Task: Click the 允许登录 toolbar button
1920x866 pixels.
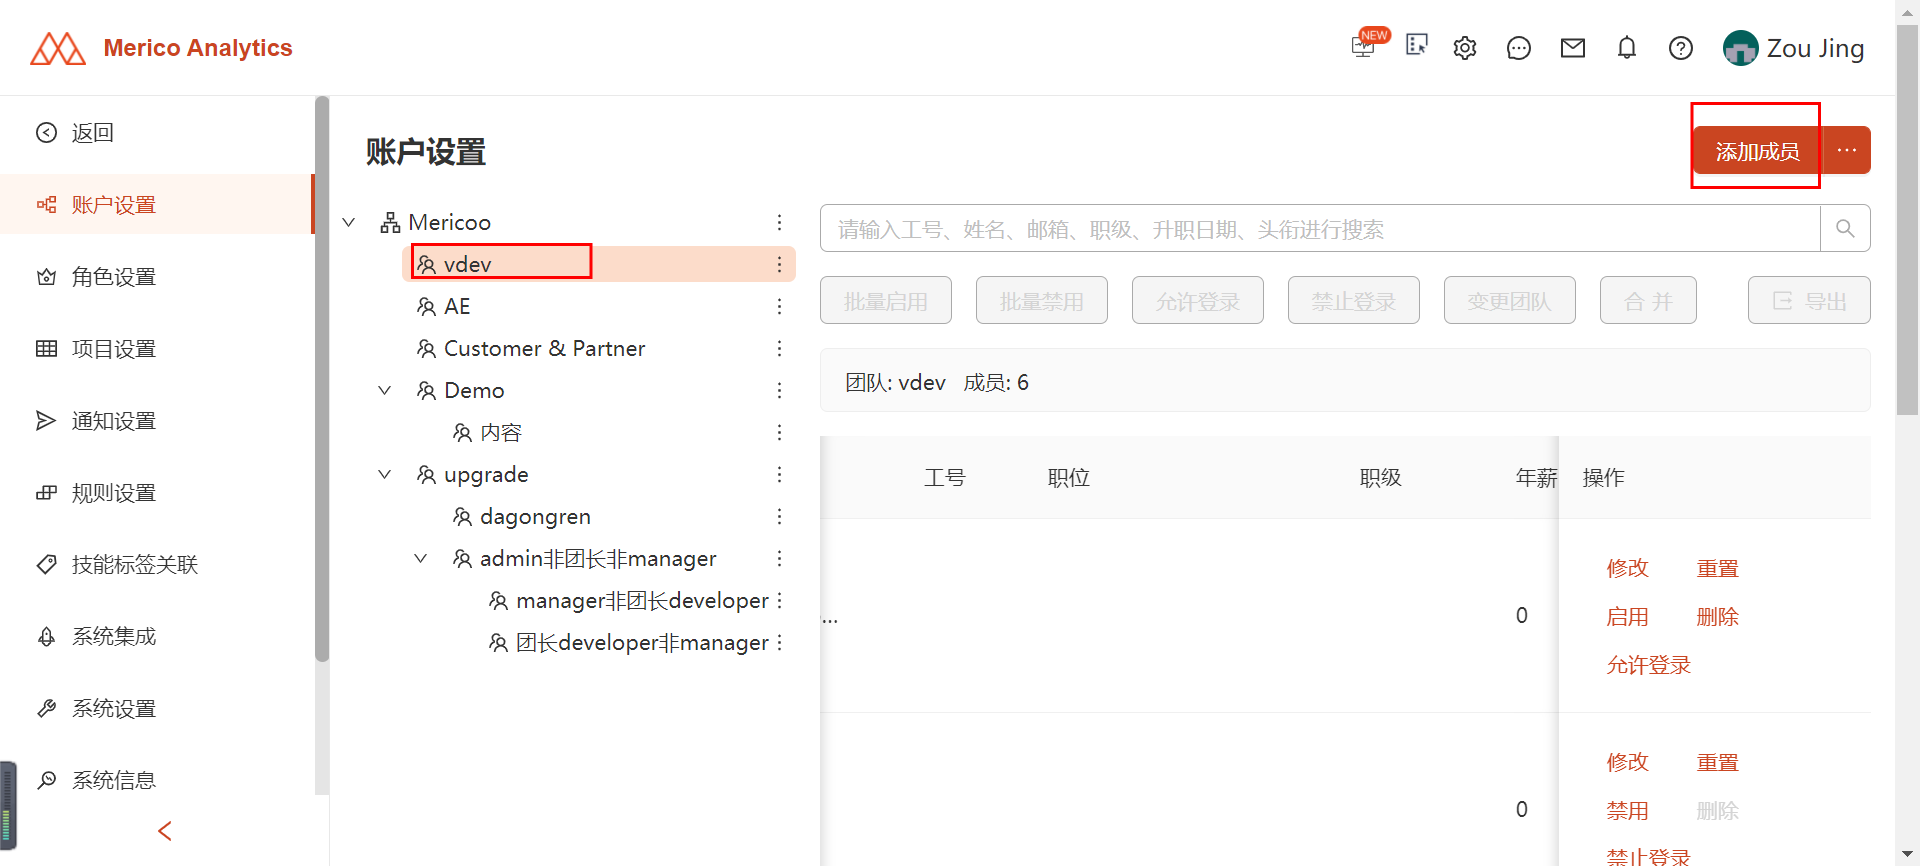Action: coord(1198,300)
